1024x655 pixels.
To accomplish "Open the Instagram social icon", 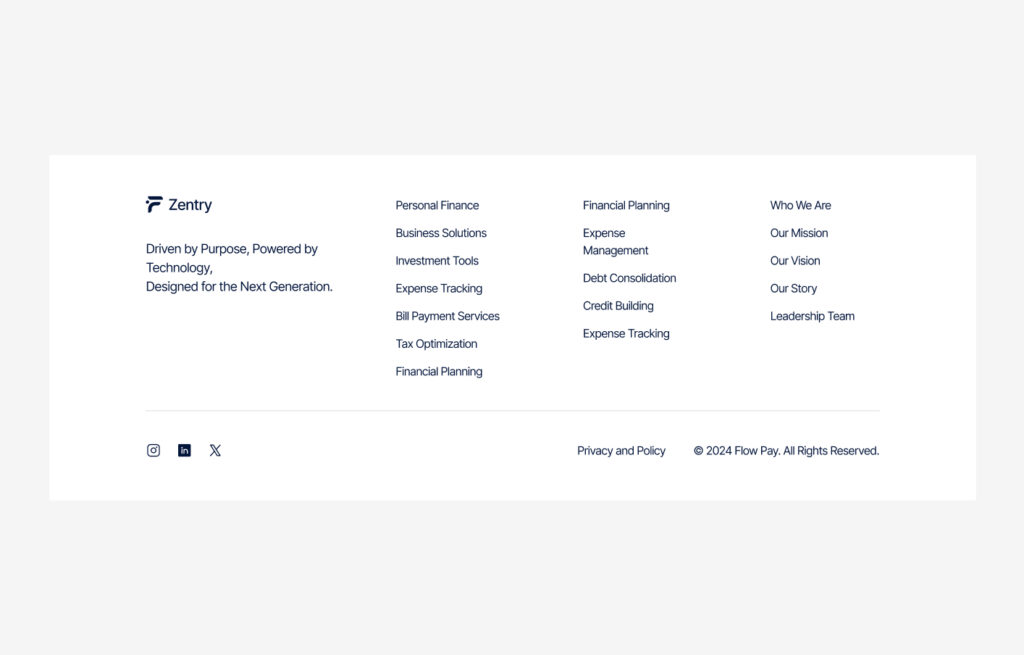I will tap(153, 450).
